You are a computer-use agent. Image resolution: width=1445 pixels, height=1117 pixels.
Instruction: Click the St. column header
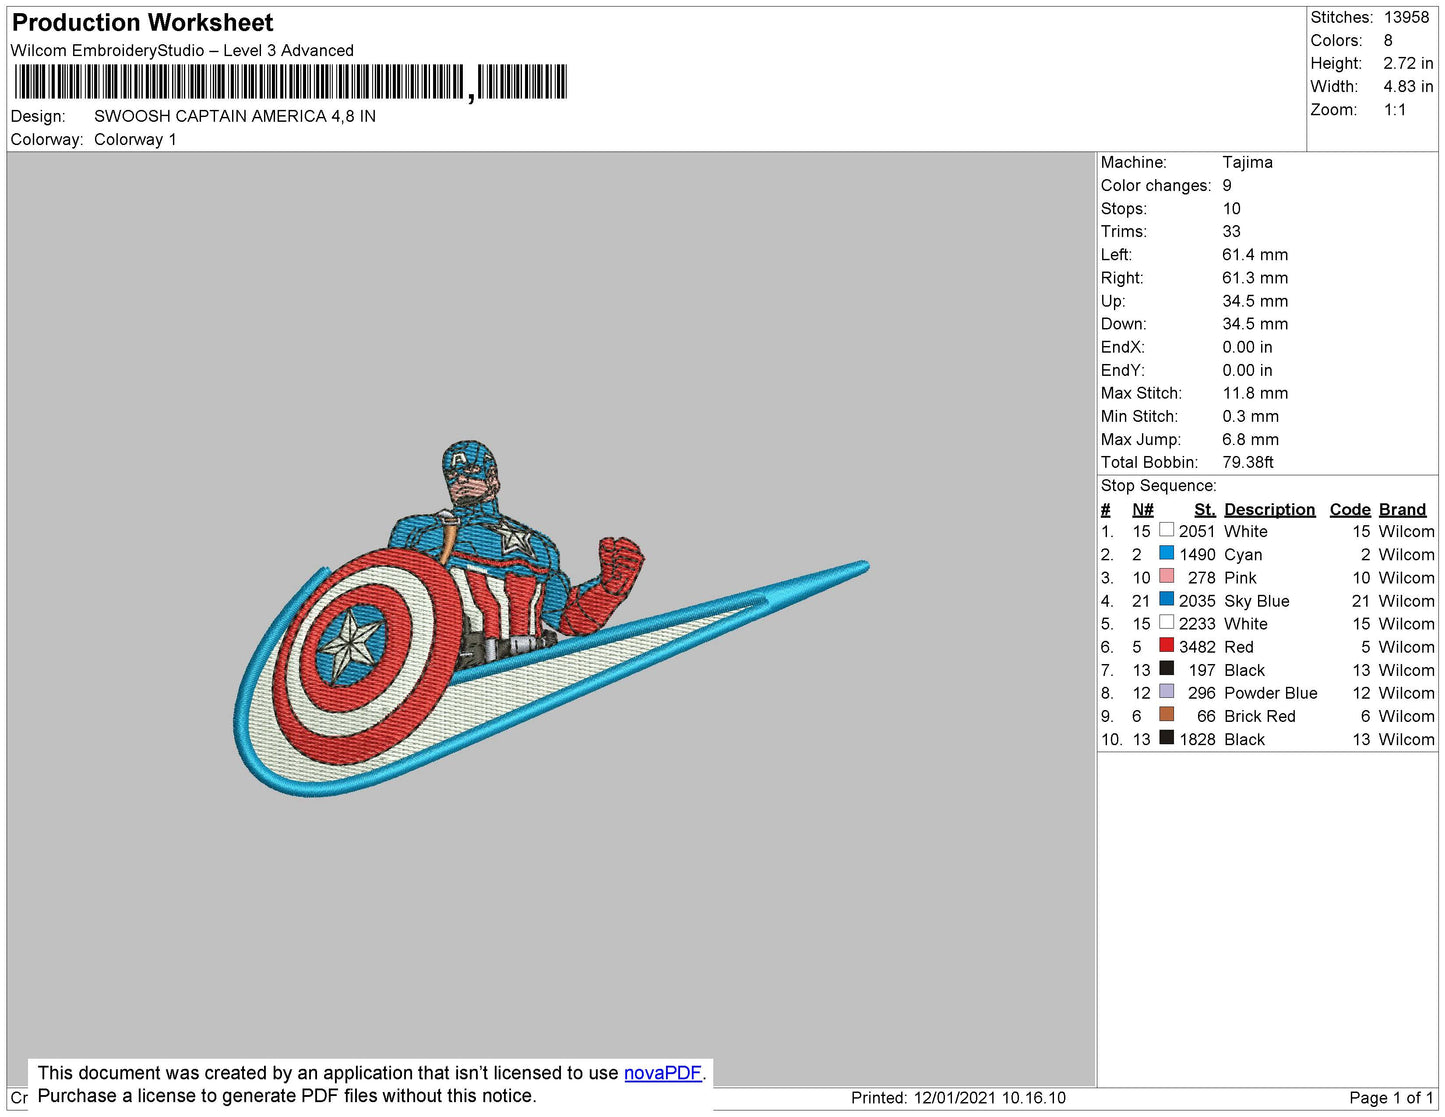click(x=1204, y=509)
